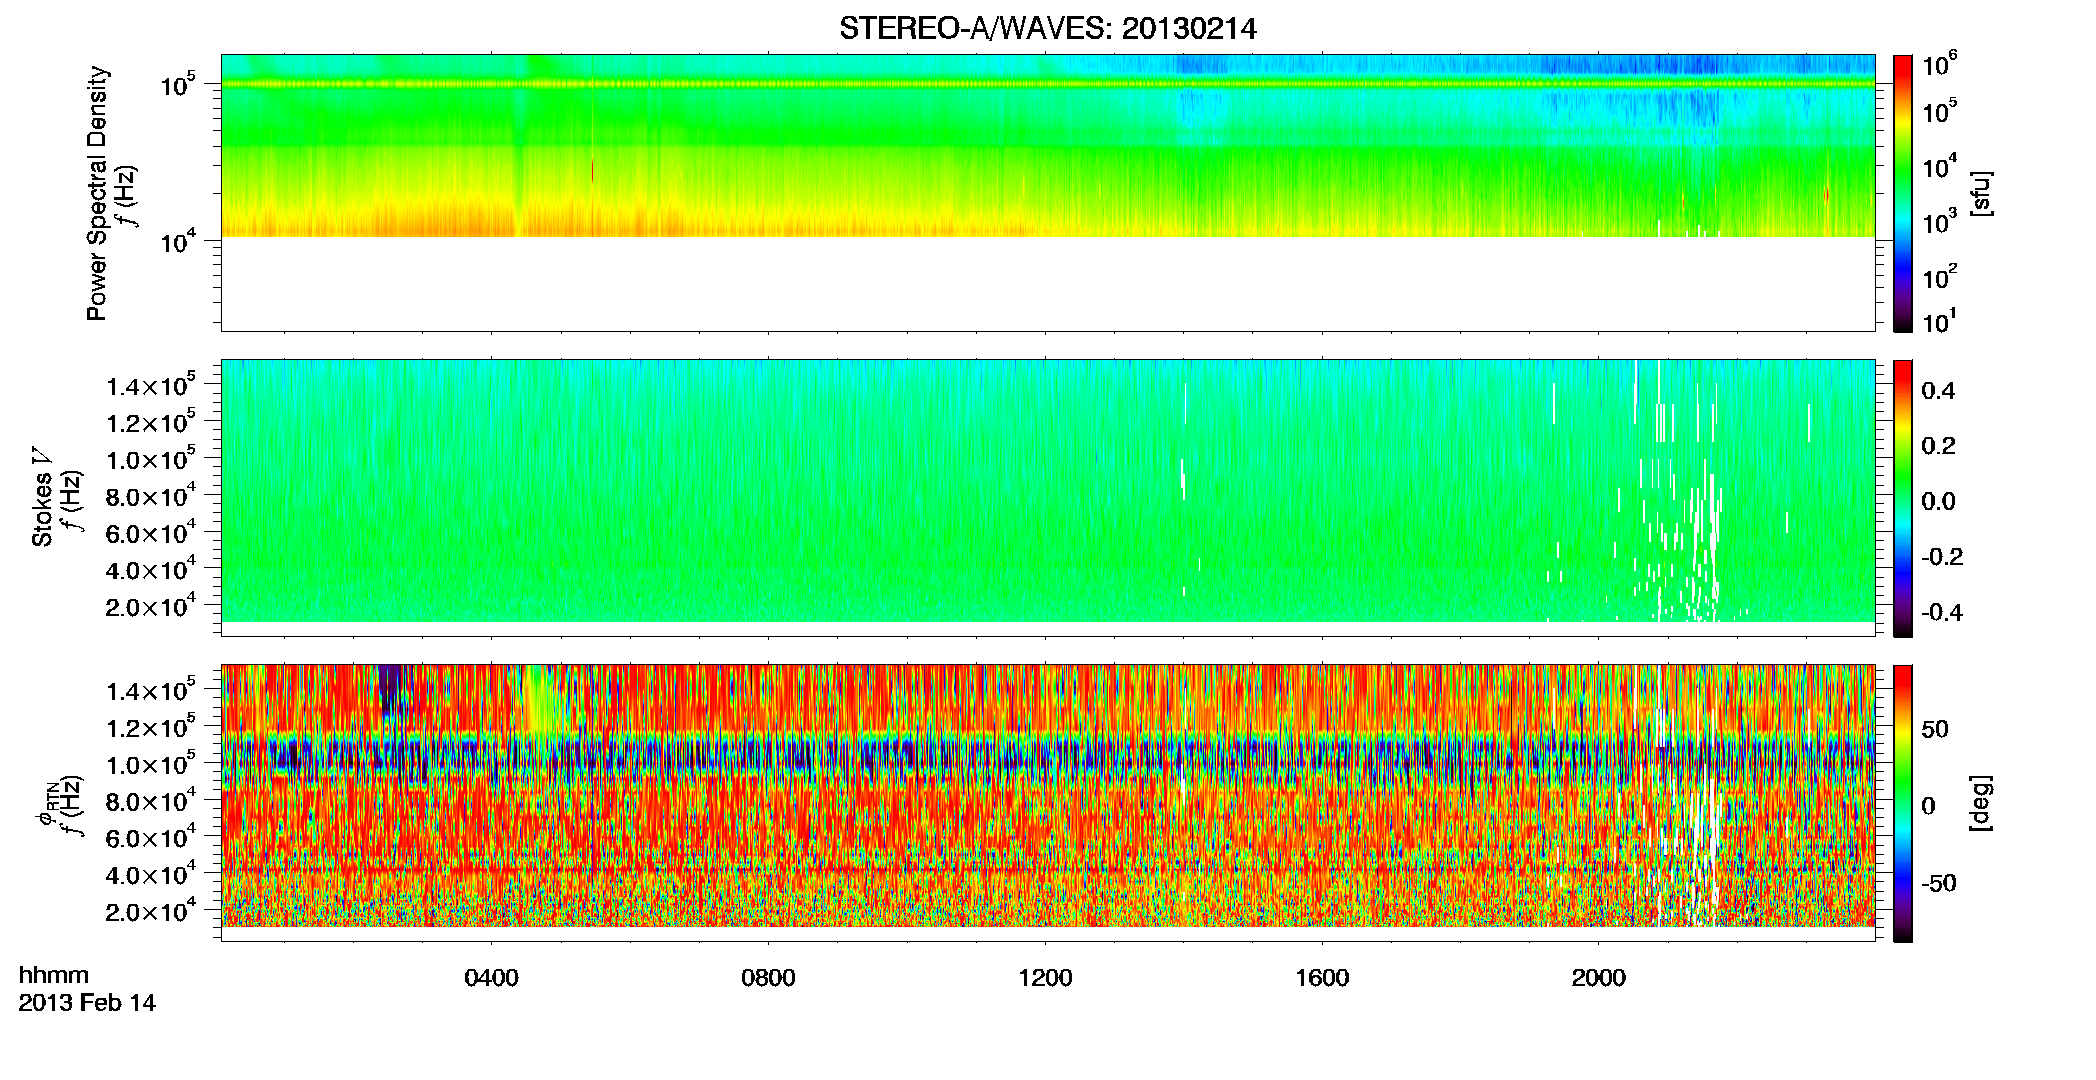Screen dimensions: 2096x1080
Task: Click the [sfu] colorbar unit label
Action: (1981, 194)
